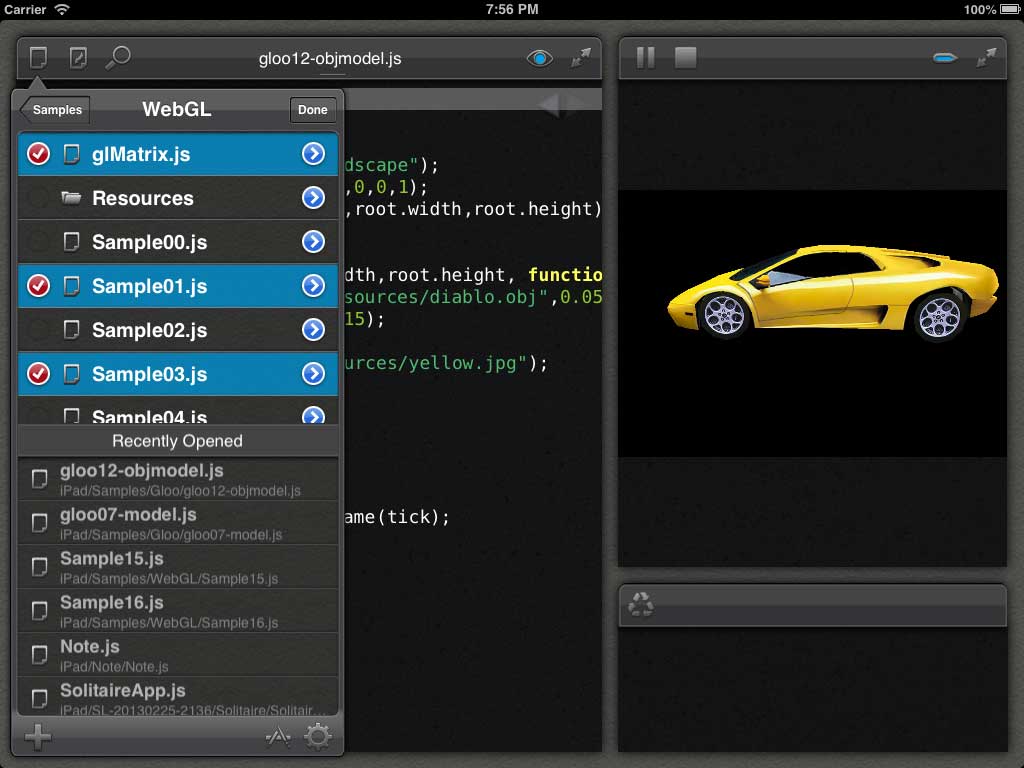Select the Sample04.js file name
Image resolution: width=1024 pixels, height=768 pixels.
point(150,417)
